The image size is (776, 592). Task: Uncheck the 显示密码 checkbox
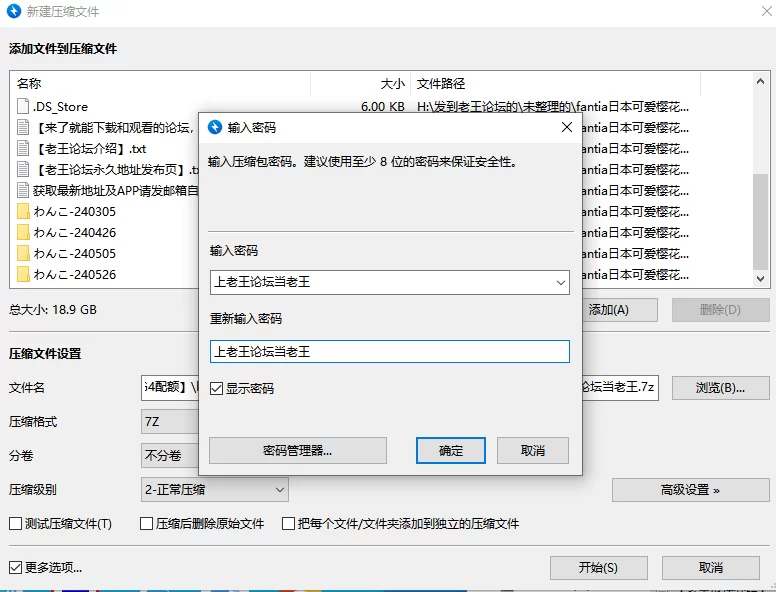click(x=217, y=389)
